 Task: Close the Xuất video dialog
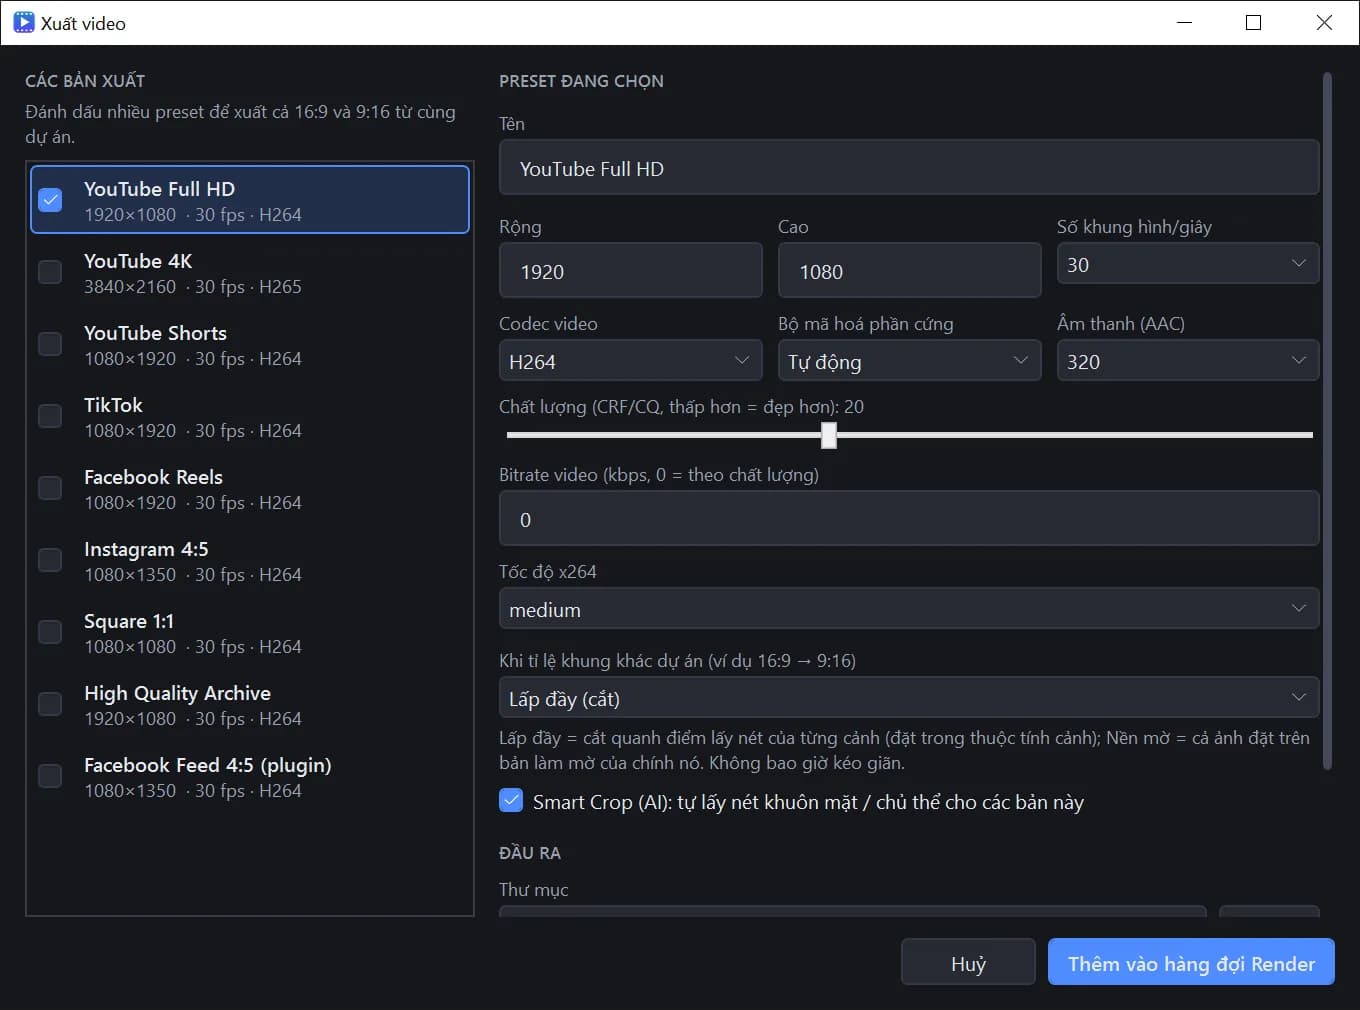[1324, 22]
